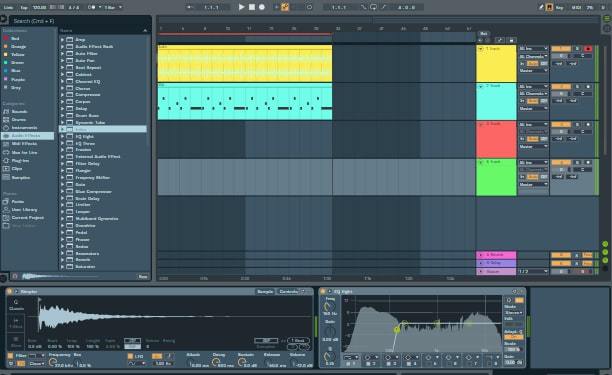This screenshot has height=375, width=612.
Task: Open track 2 input type dropdown
Action: [533, 87]
